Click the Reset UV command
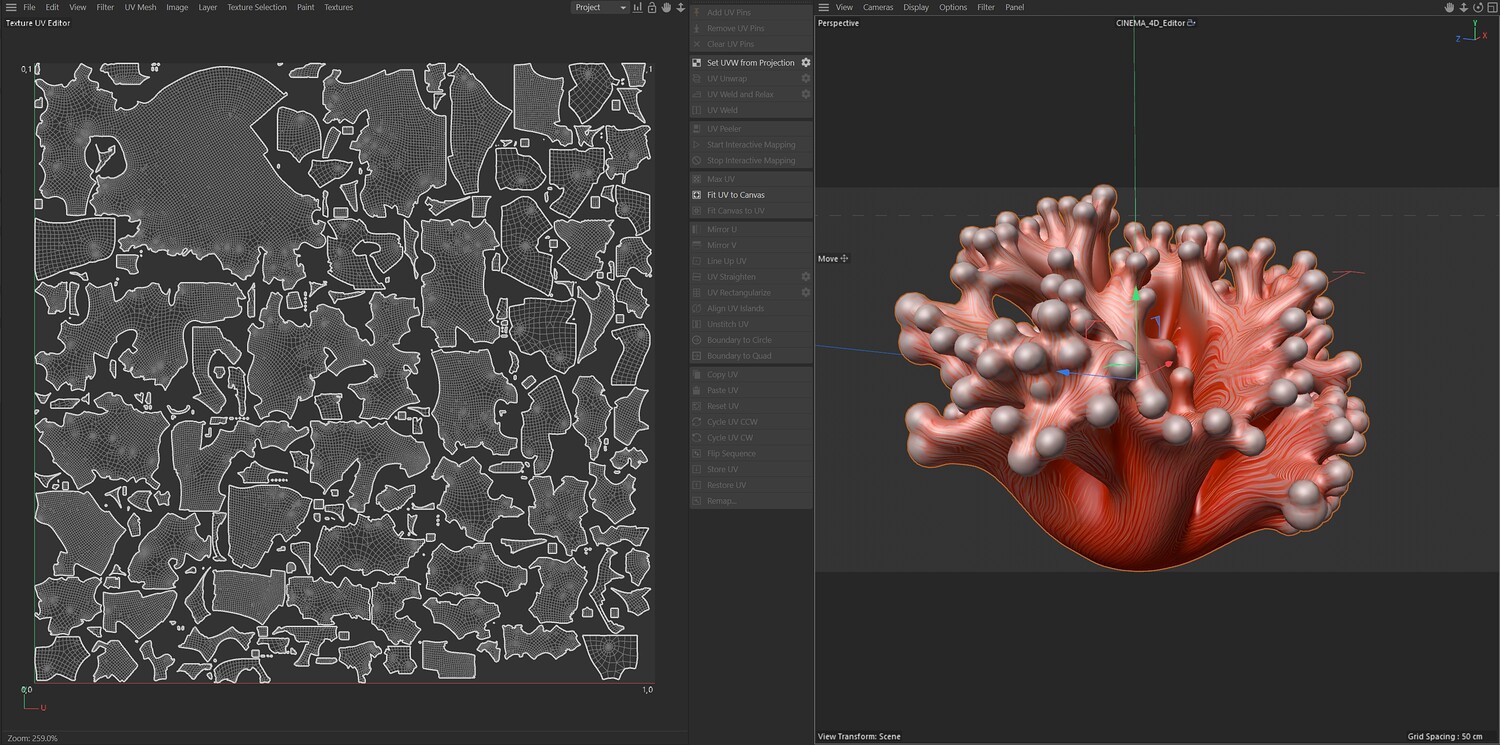Viewport: 1500px width, 745px height. click(751, 406)
